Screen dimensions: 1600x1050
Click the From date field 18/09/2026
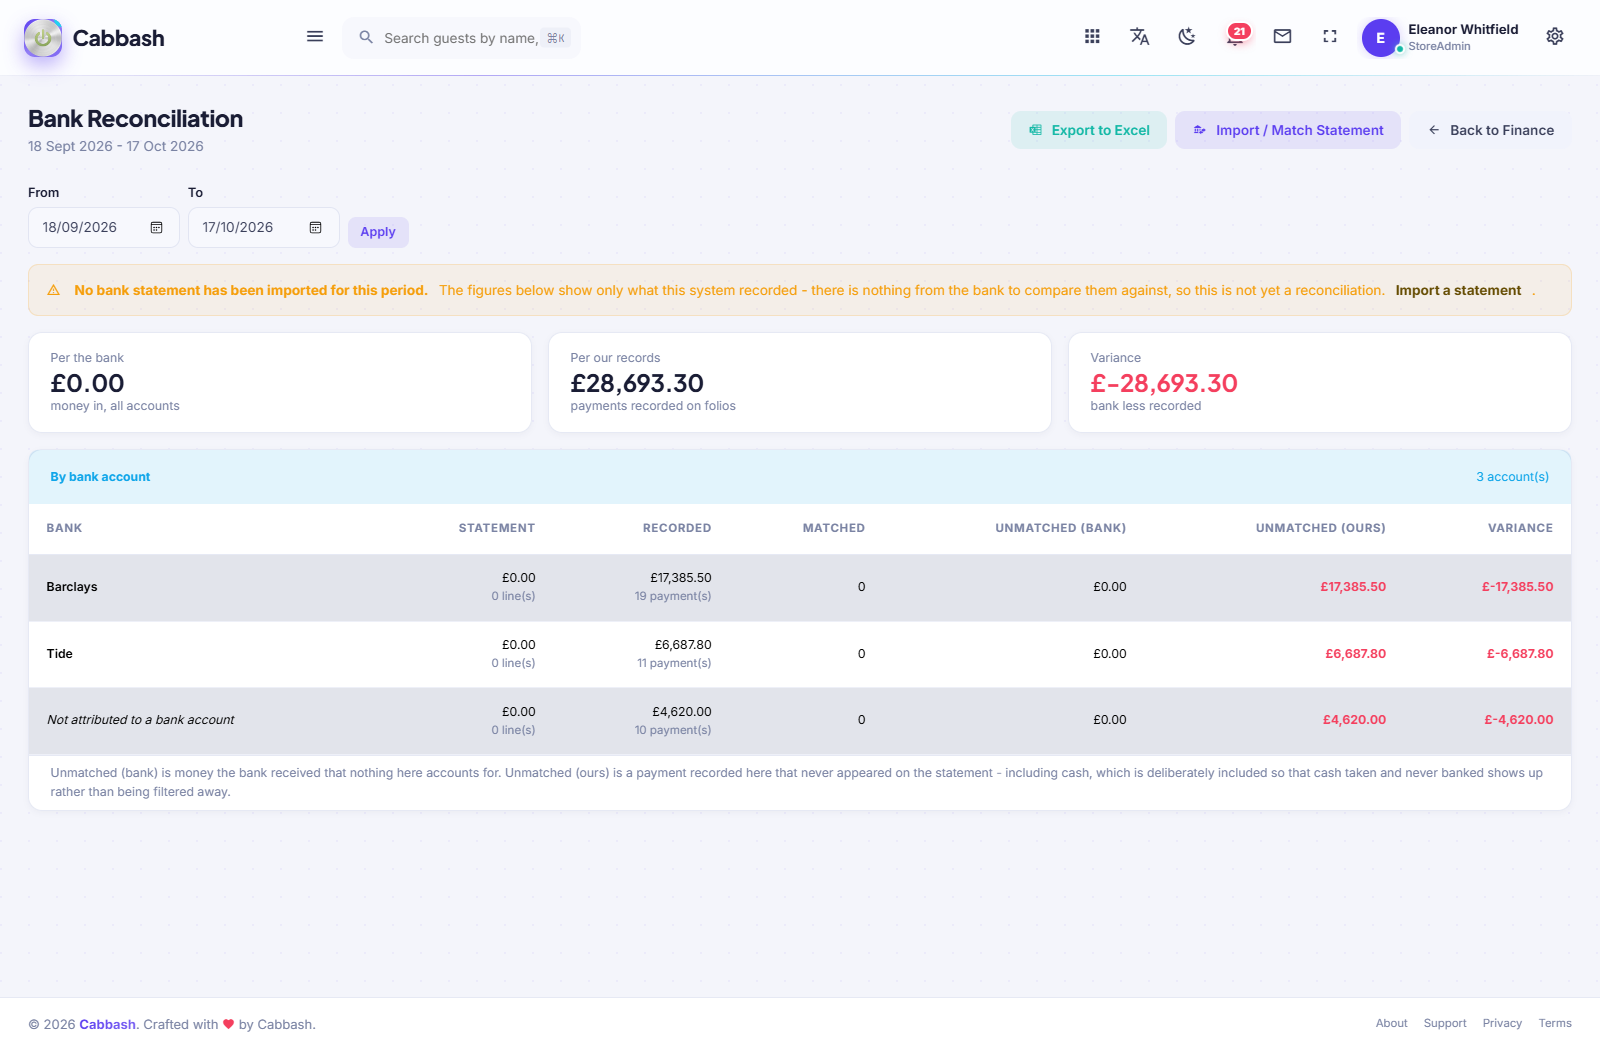[x=104, y=228]
